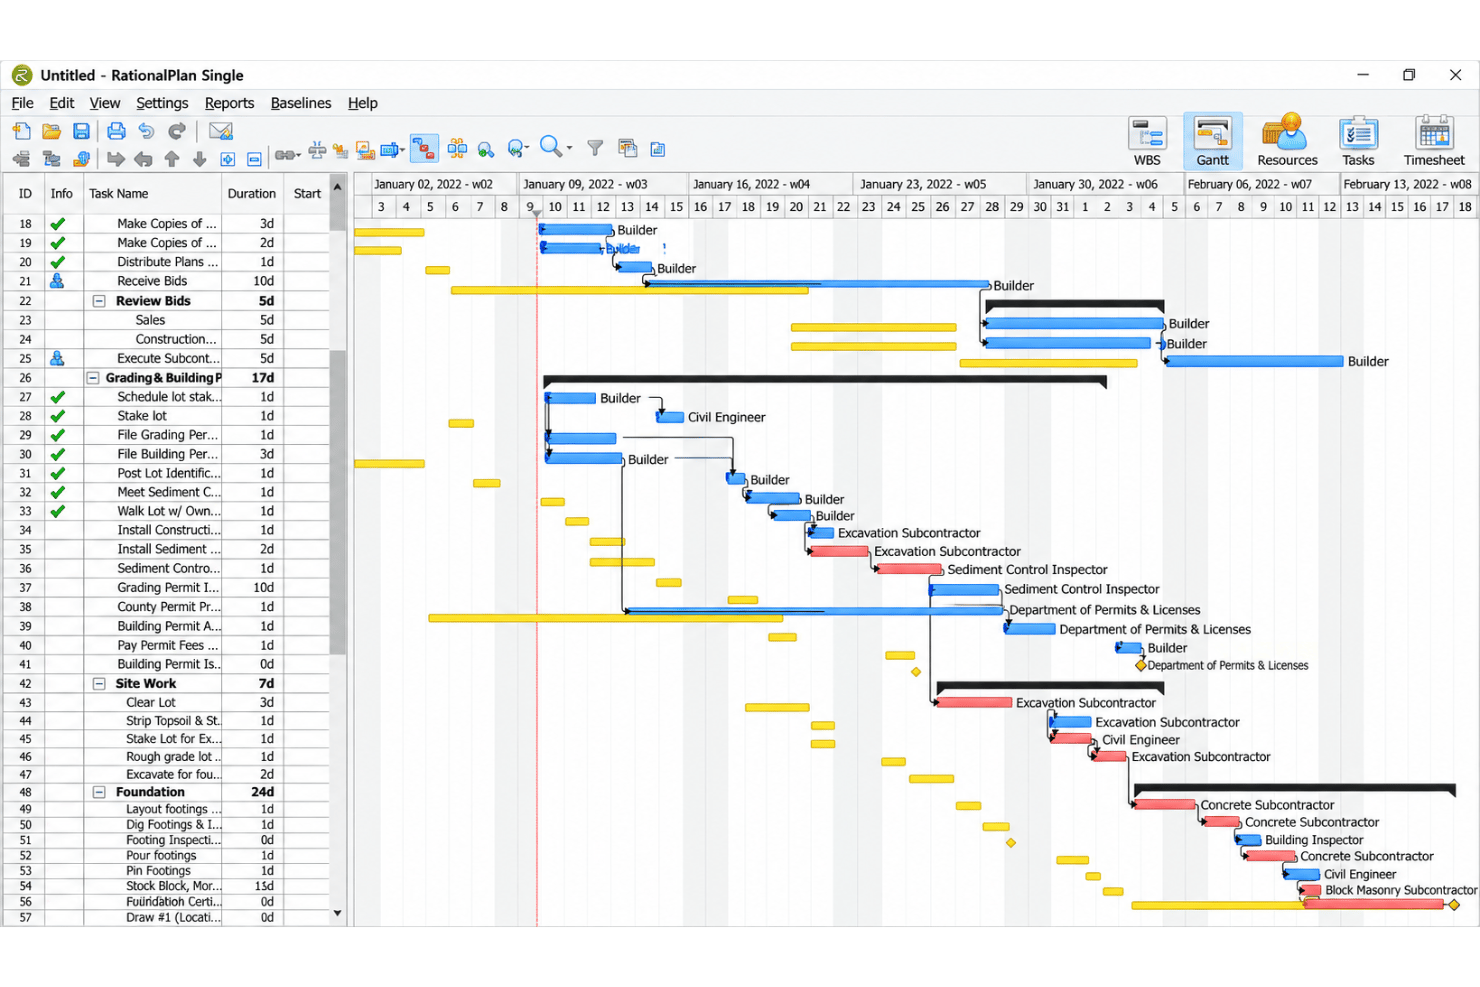
Task: Redo the last undone action
Action: [177, 131]
